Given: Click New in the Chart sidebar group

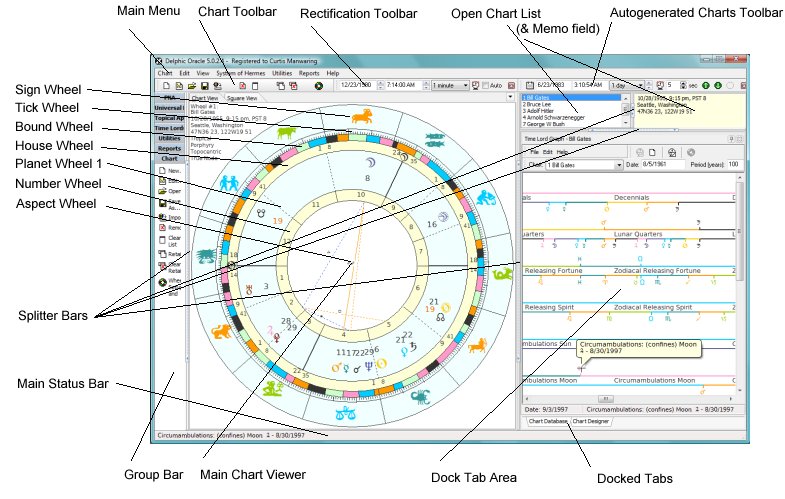Looking at the screenshot, I should (x=170, y=171).
